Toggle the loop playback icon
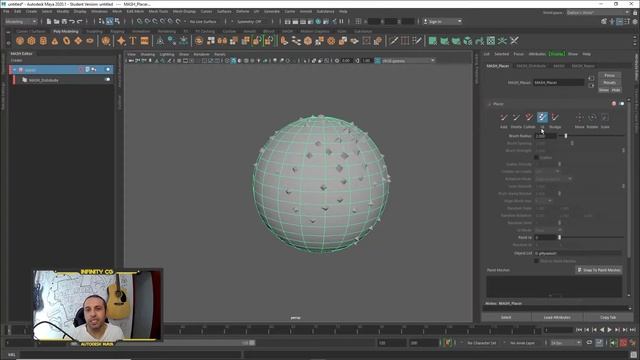The image size is (640, 360). click(589, 343)
